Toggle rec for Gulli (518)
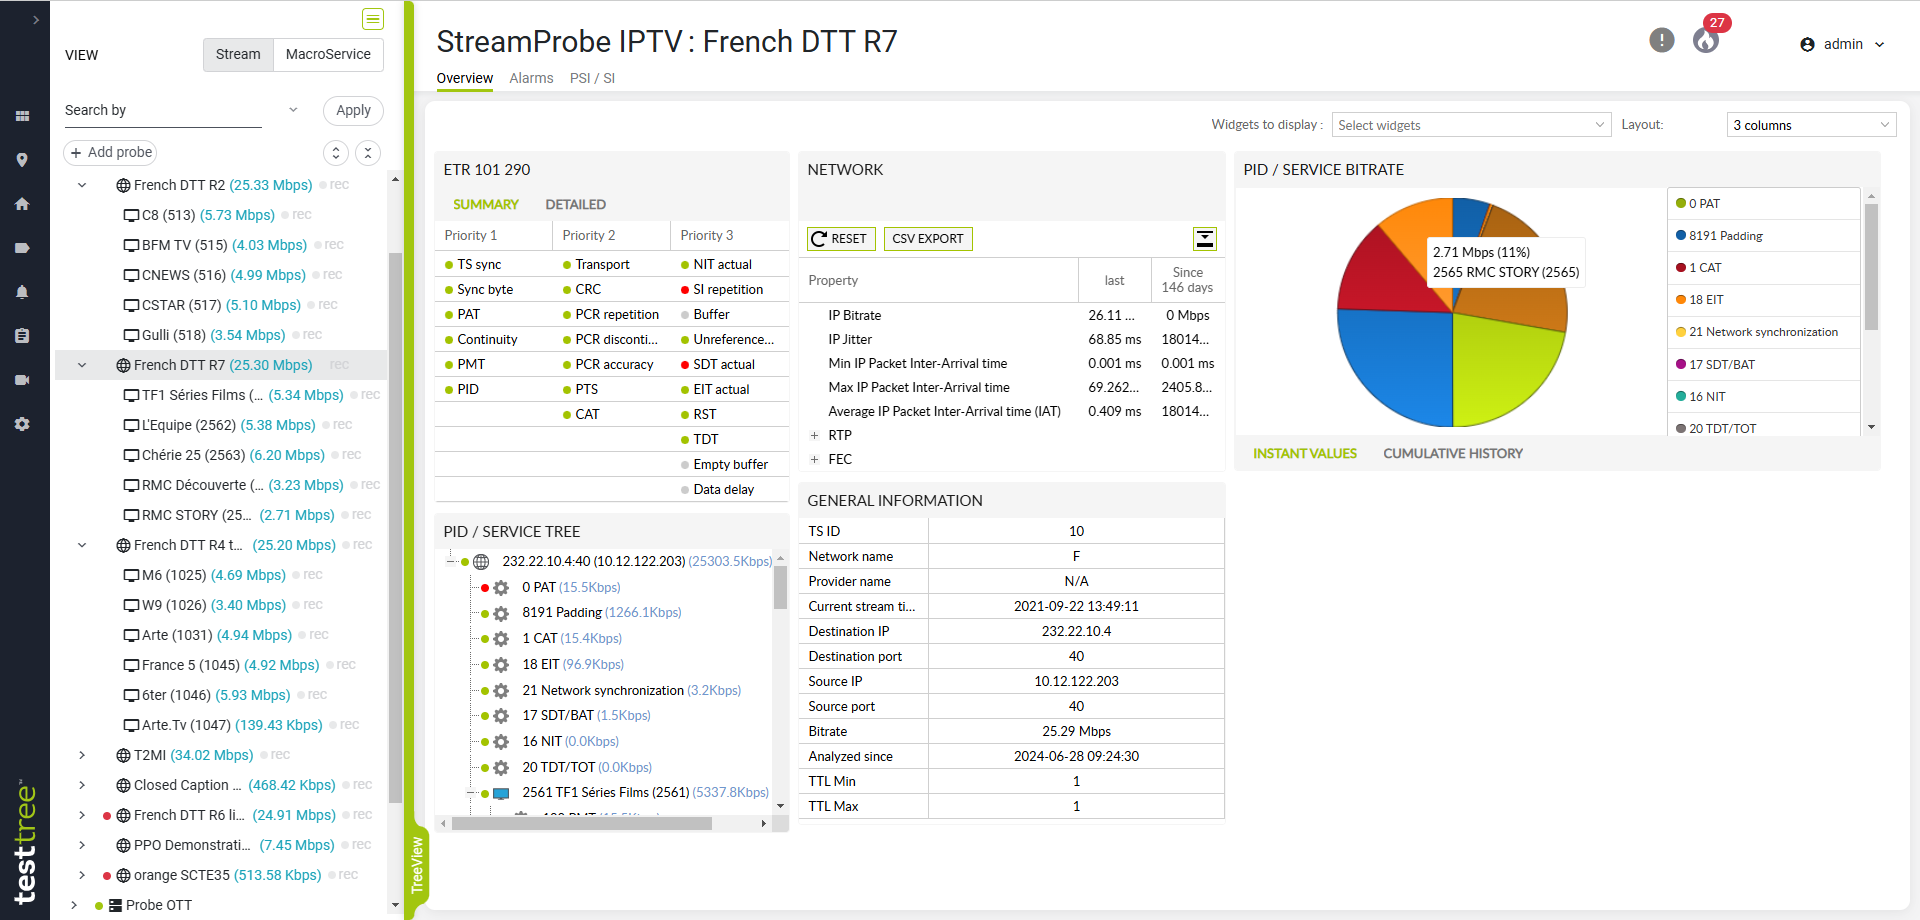The height and width of the screenshot is (920, 1920). tap(307, 335)
